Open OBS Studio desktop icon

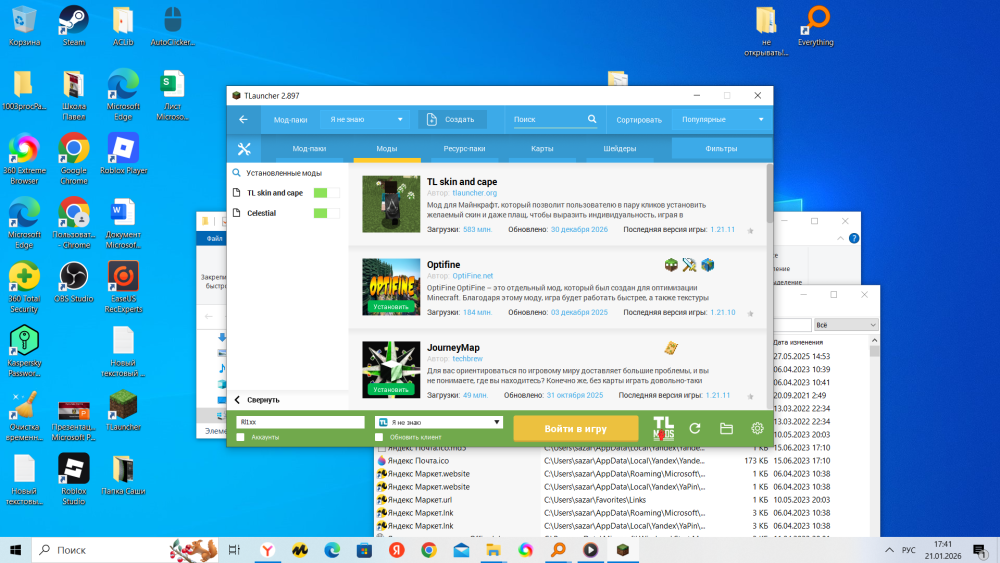(74, 282)
